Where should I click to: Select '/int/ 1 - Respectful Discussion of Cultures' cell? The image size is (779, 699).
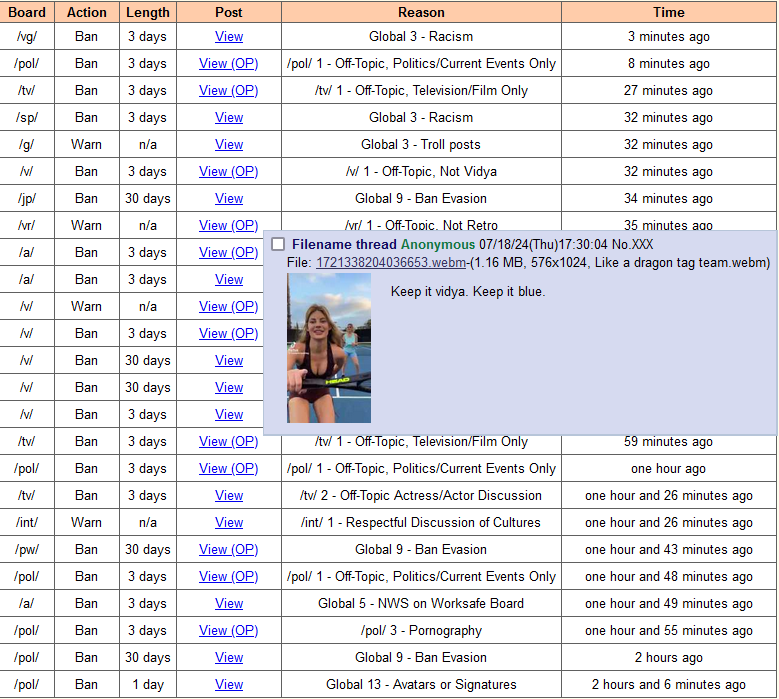coord(421,522)
